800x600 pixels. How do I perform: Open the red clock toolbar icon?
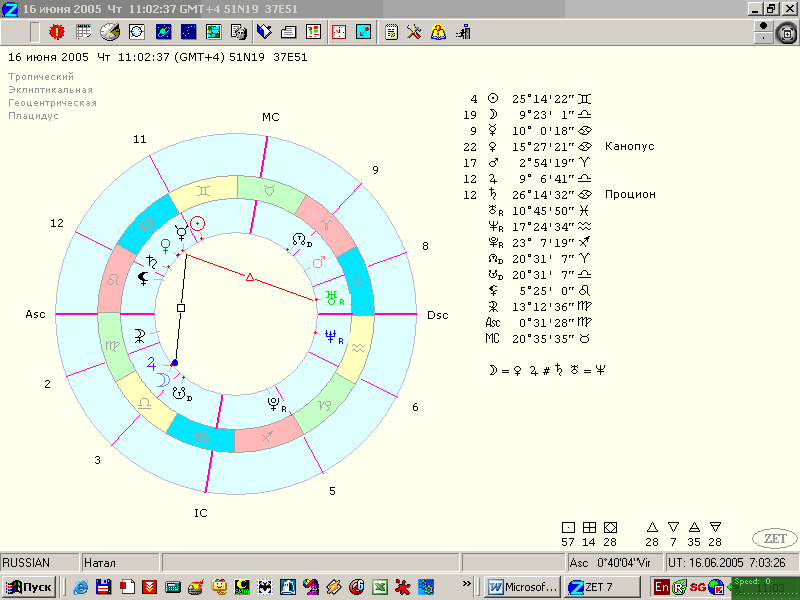(x=339, y=32)
